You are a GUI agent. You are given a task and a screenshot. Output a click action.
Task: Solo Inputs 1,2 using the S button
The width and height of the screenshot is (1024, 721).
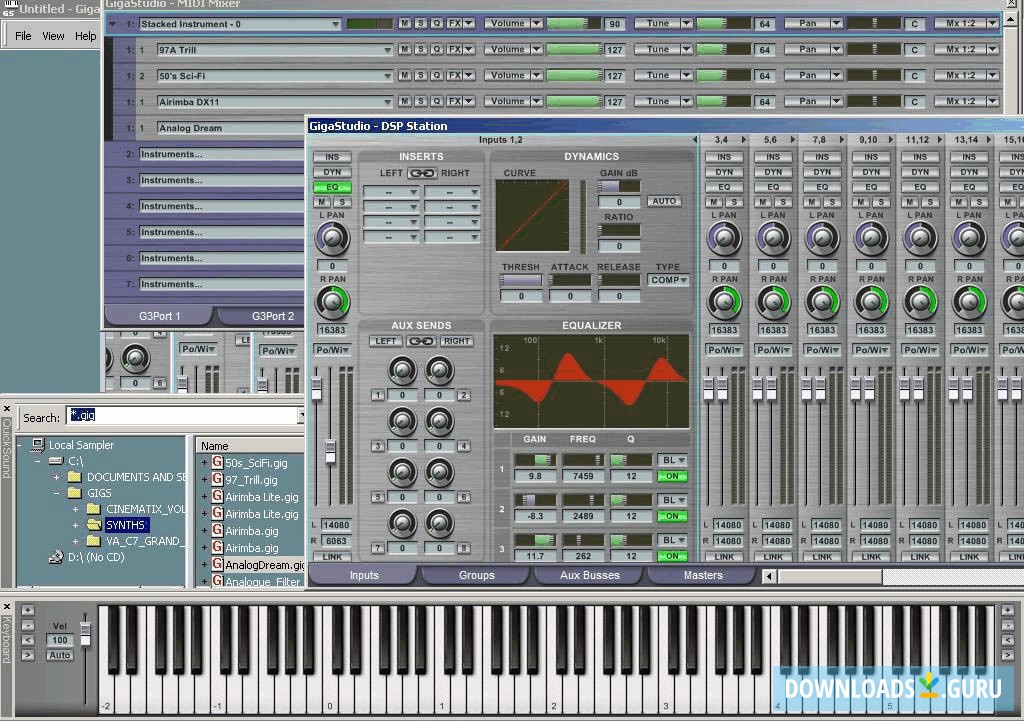pos(341,200)
